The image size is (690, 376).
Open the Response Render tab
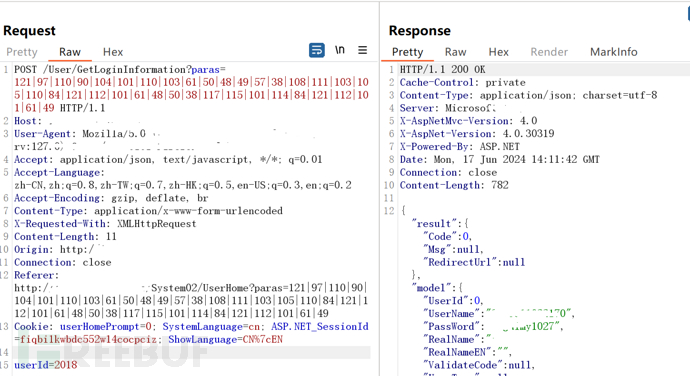[549, 52]
